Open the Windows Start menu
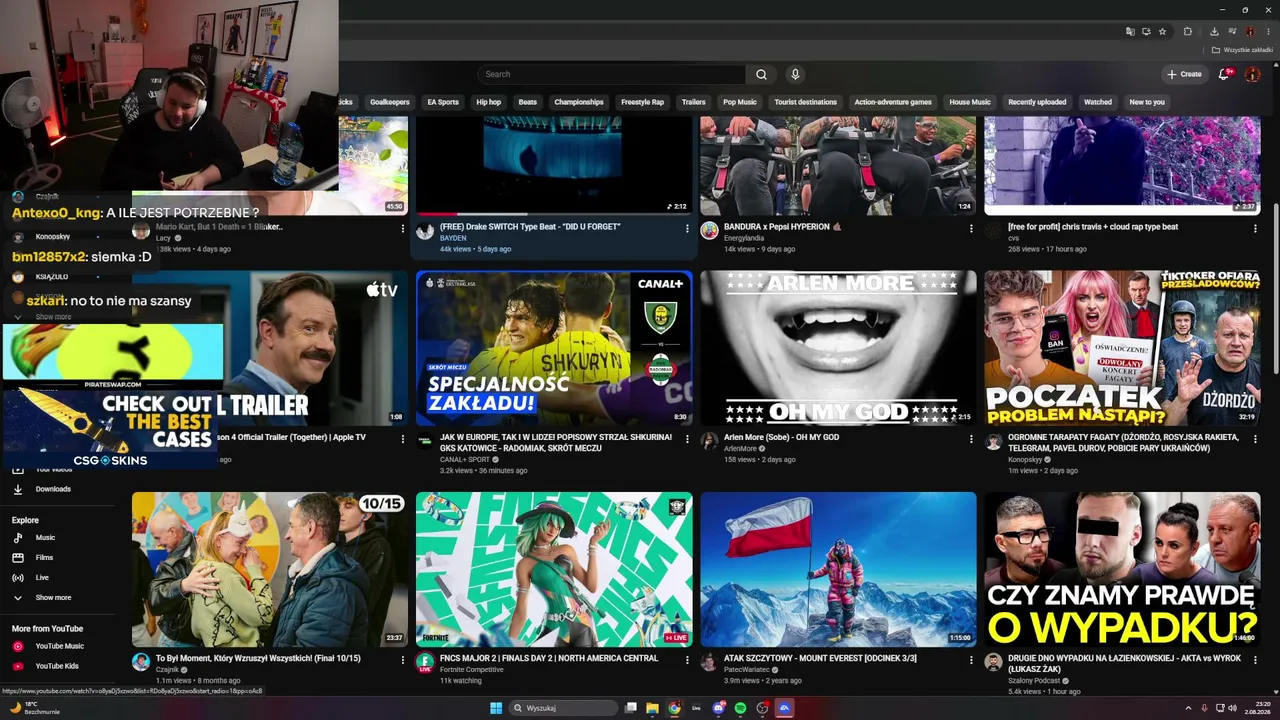Image resolution: width=1280 pixels, height=720 pixels. pyautogui.click(x=496, y=708)
